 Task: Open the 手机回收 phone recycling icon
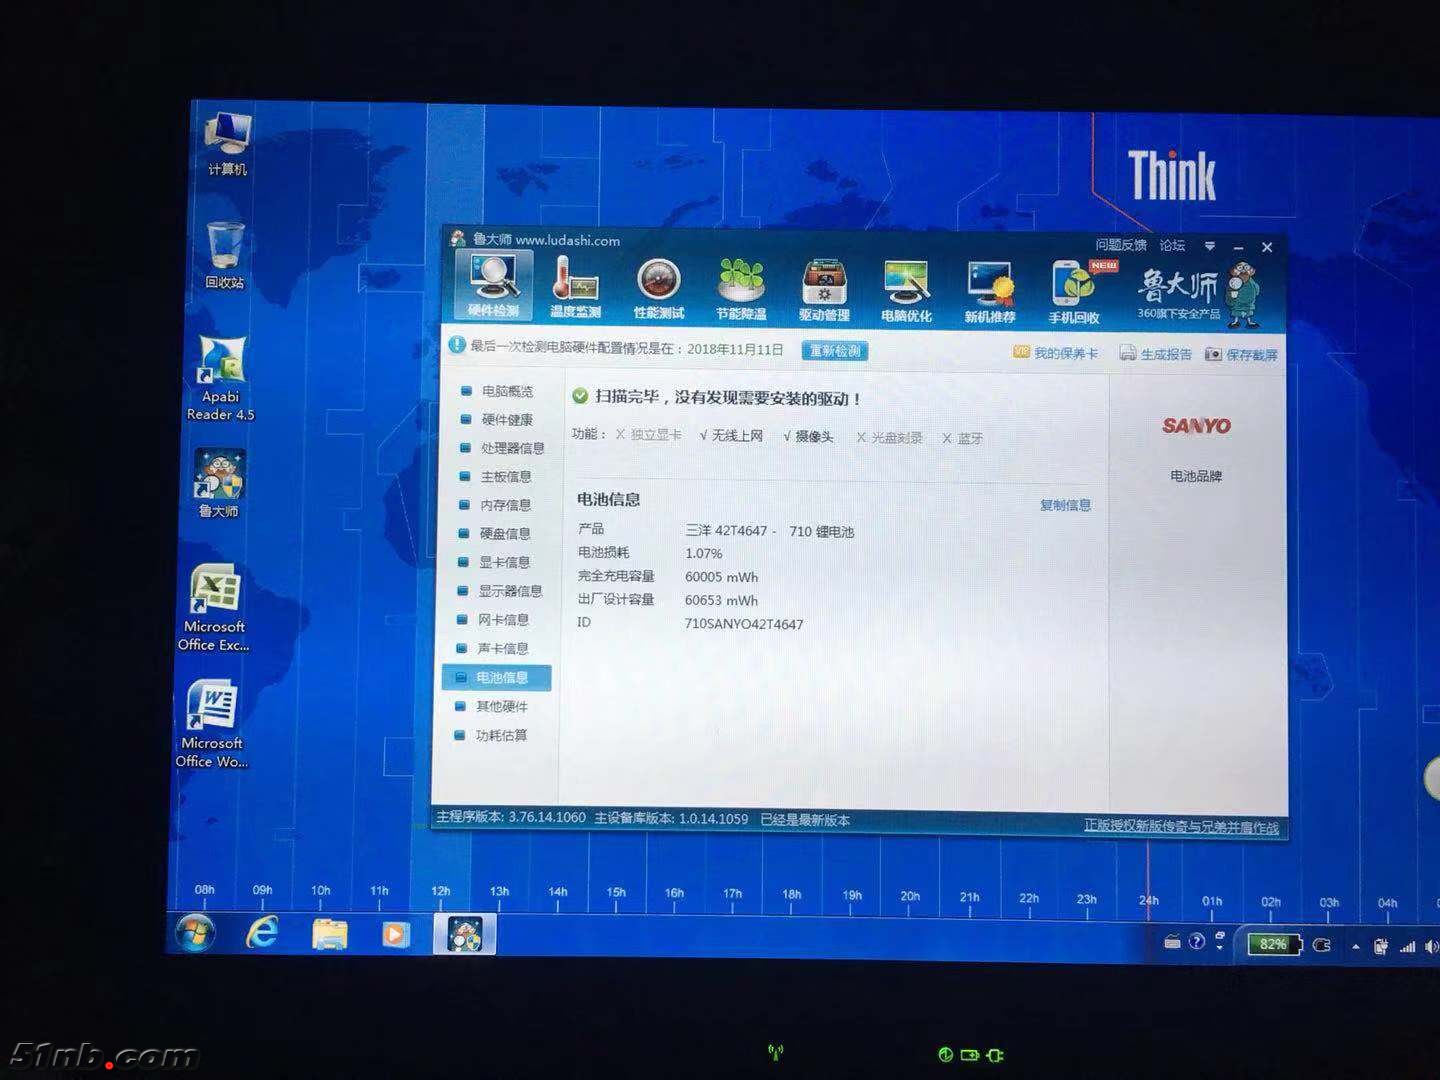click(x=1074, y=292)
